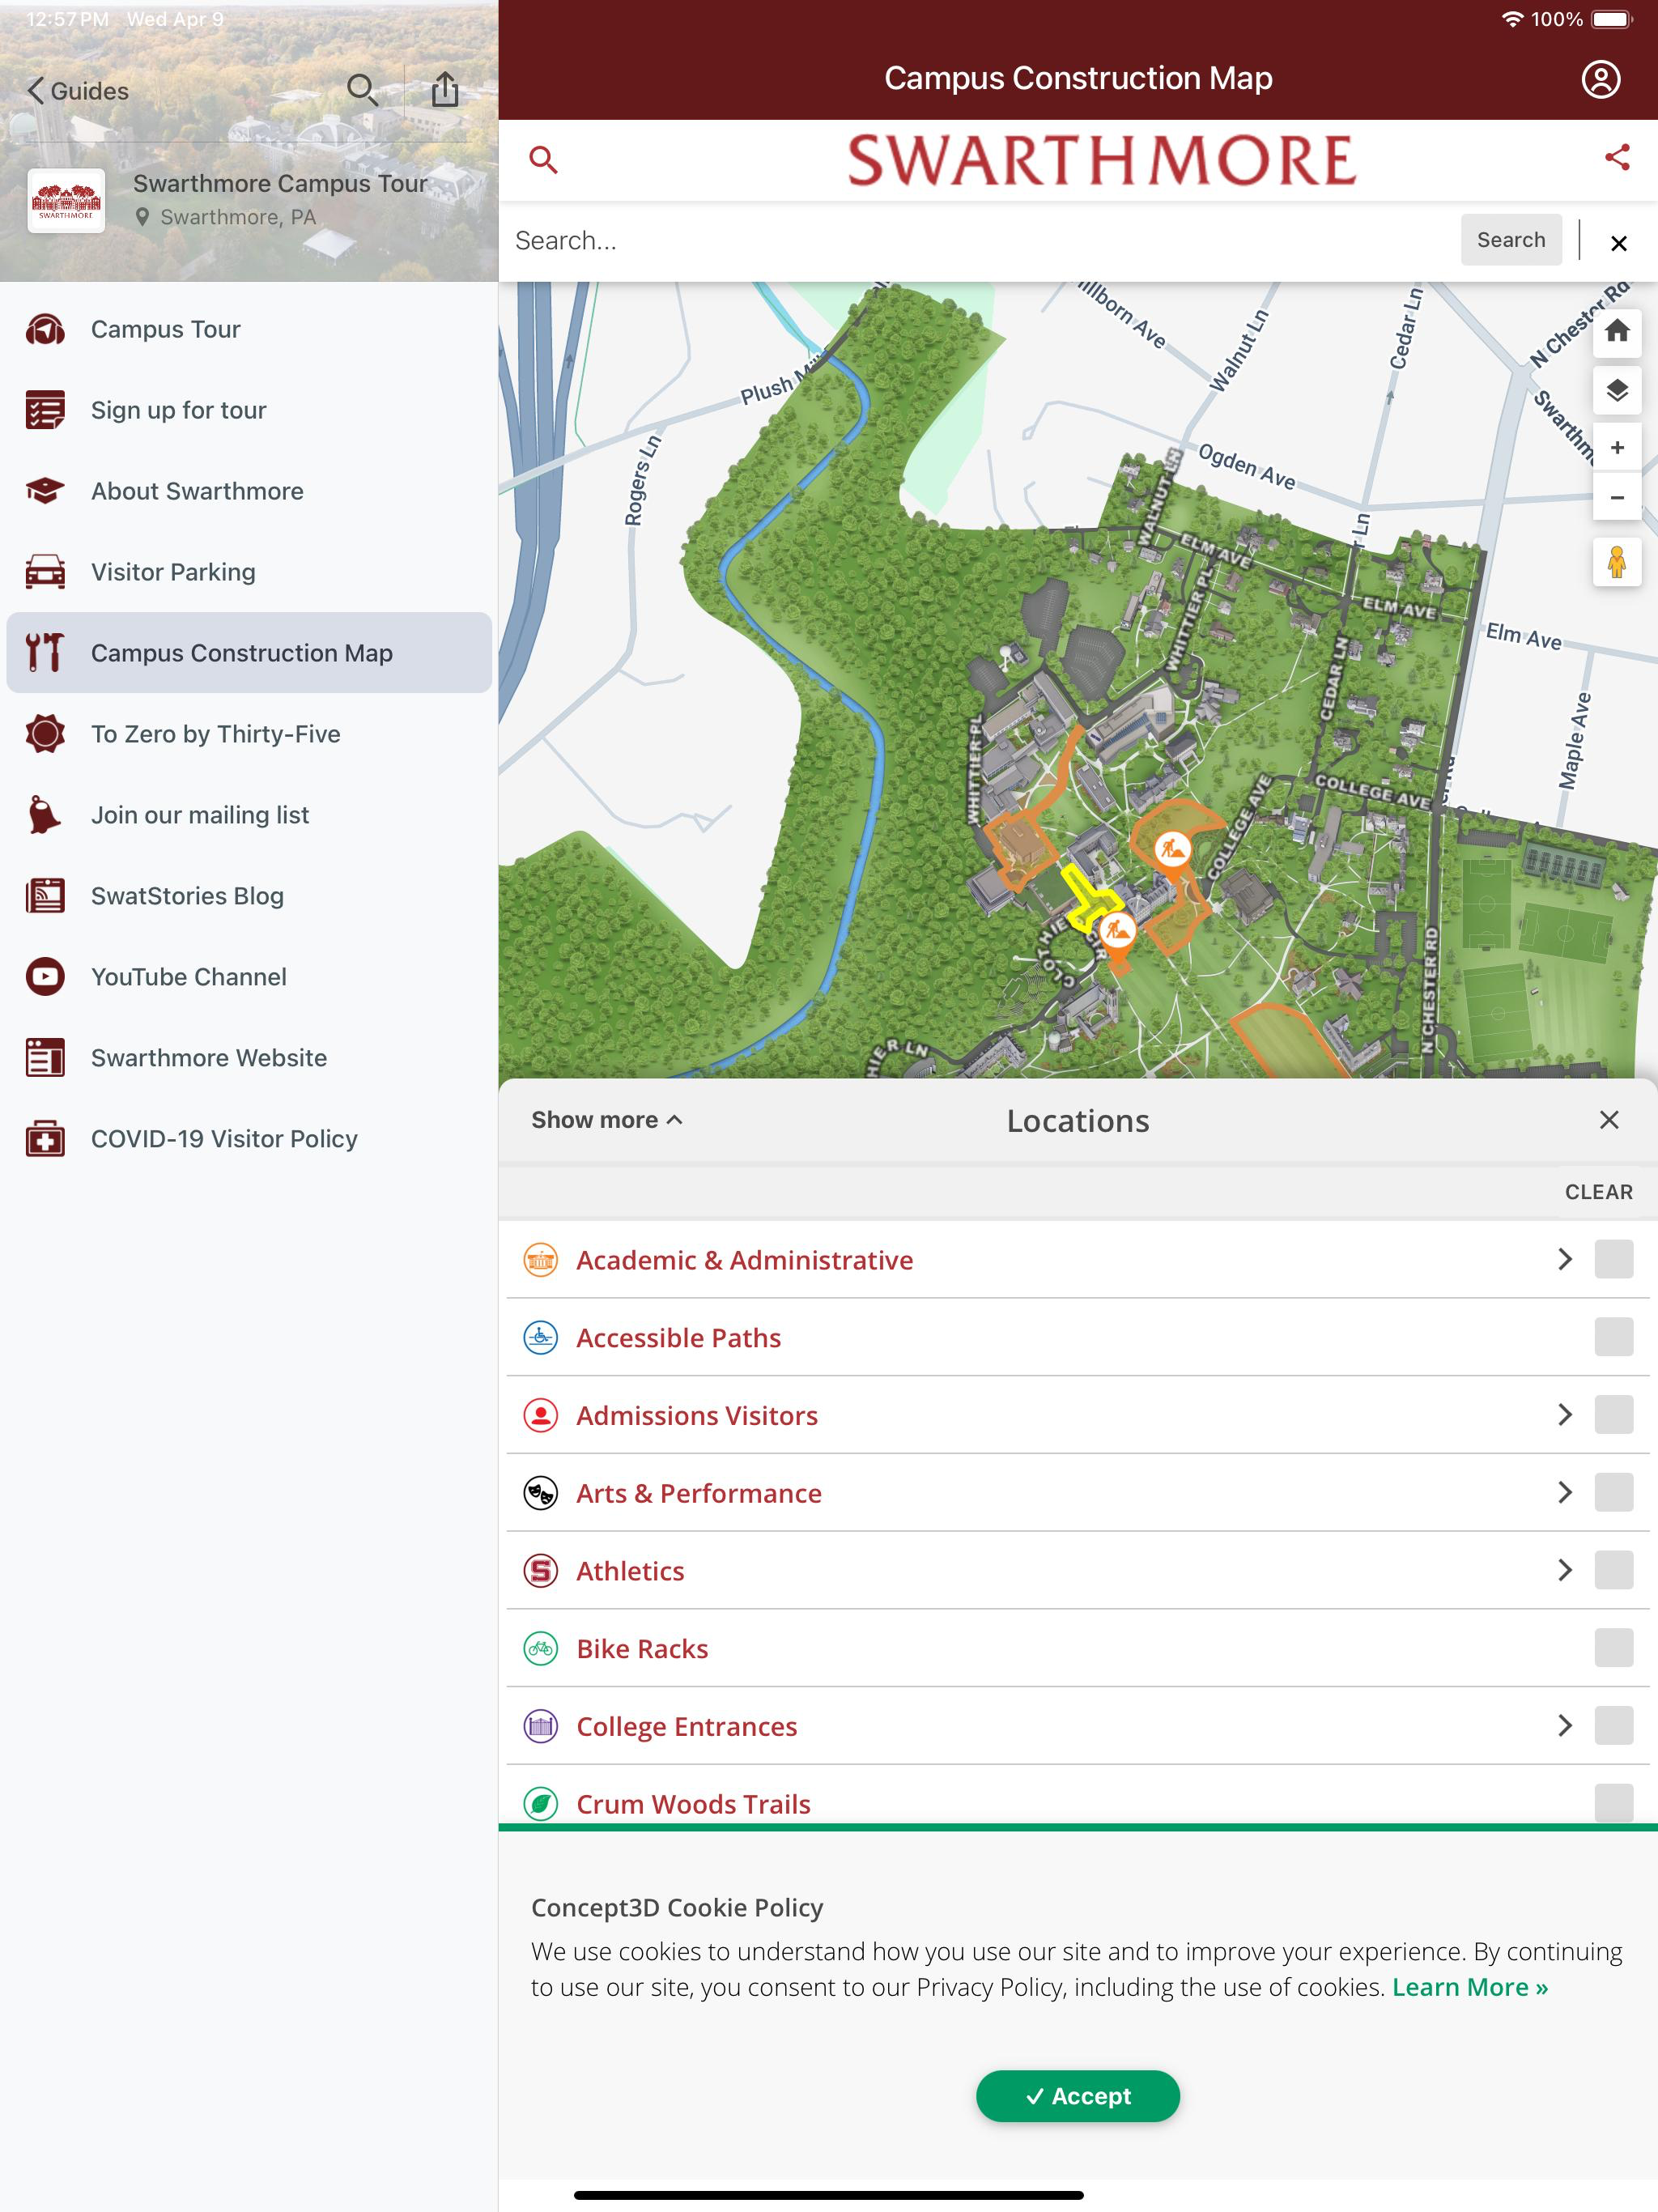Expand Arts & Performance with its chevron

tap(1565, 1493)
